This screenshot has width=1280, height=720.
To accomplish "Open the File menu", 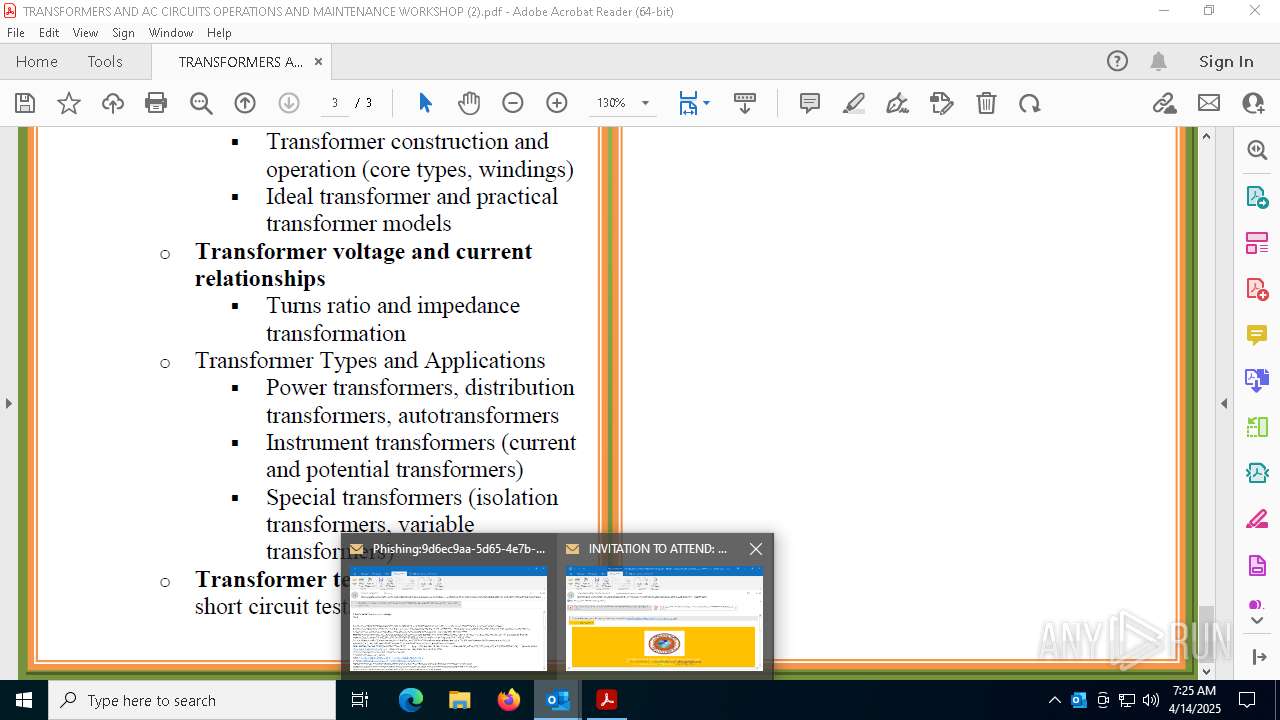I will pyautogui.click(x=16, y=33).
